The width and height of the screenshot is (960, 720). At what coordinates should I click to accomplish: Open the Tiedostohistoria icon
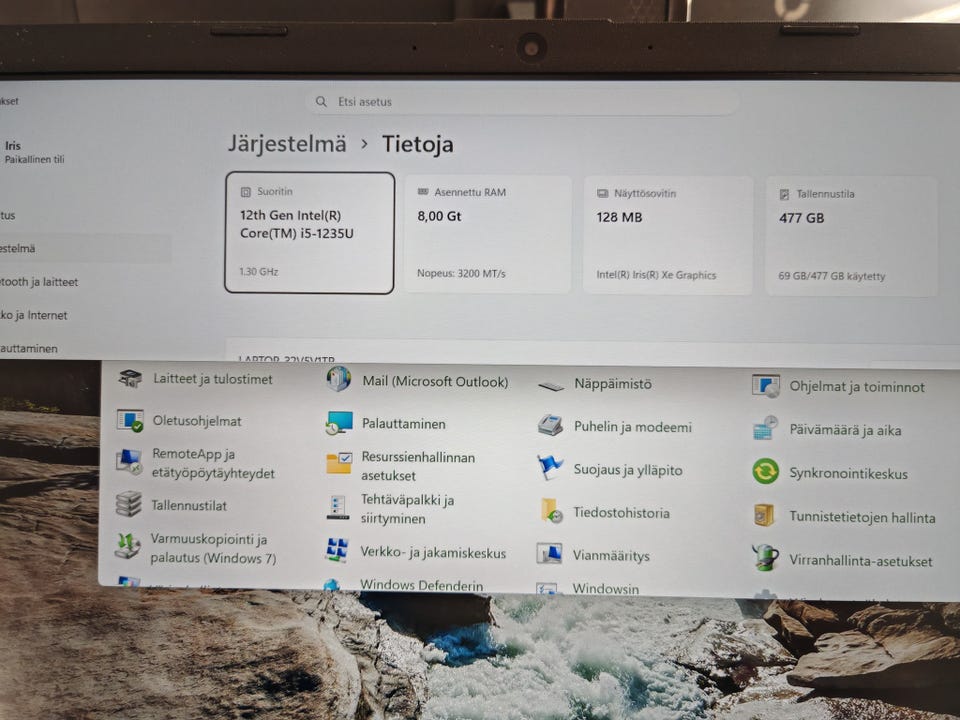click(x=551, y=510)
